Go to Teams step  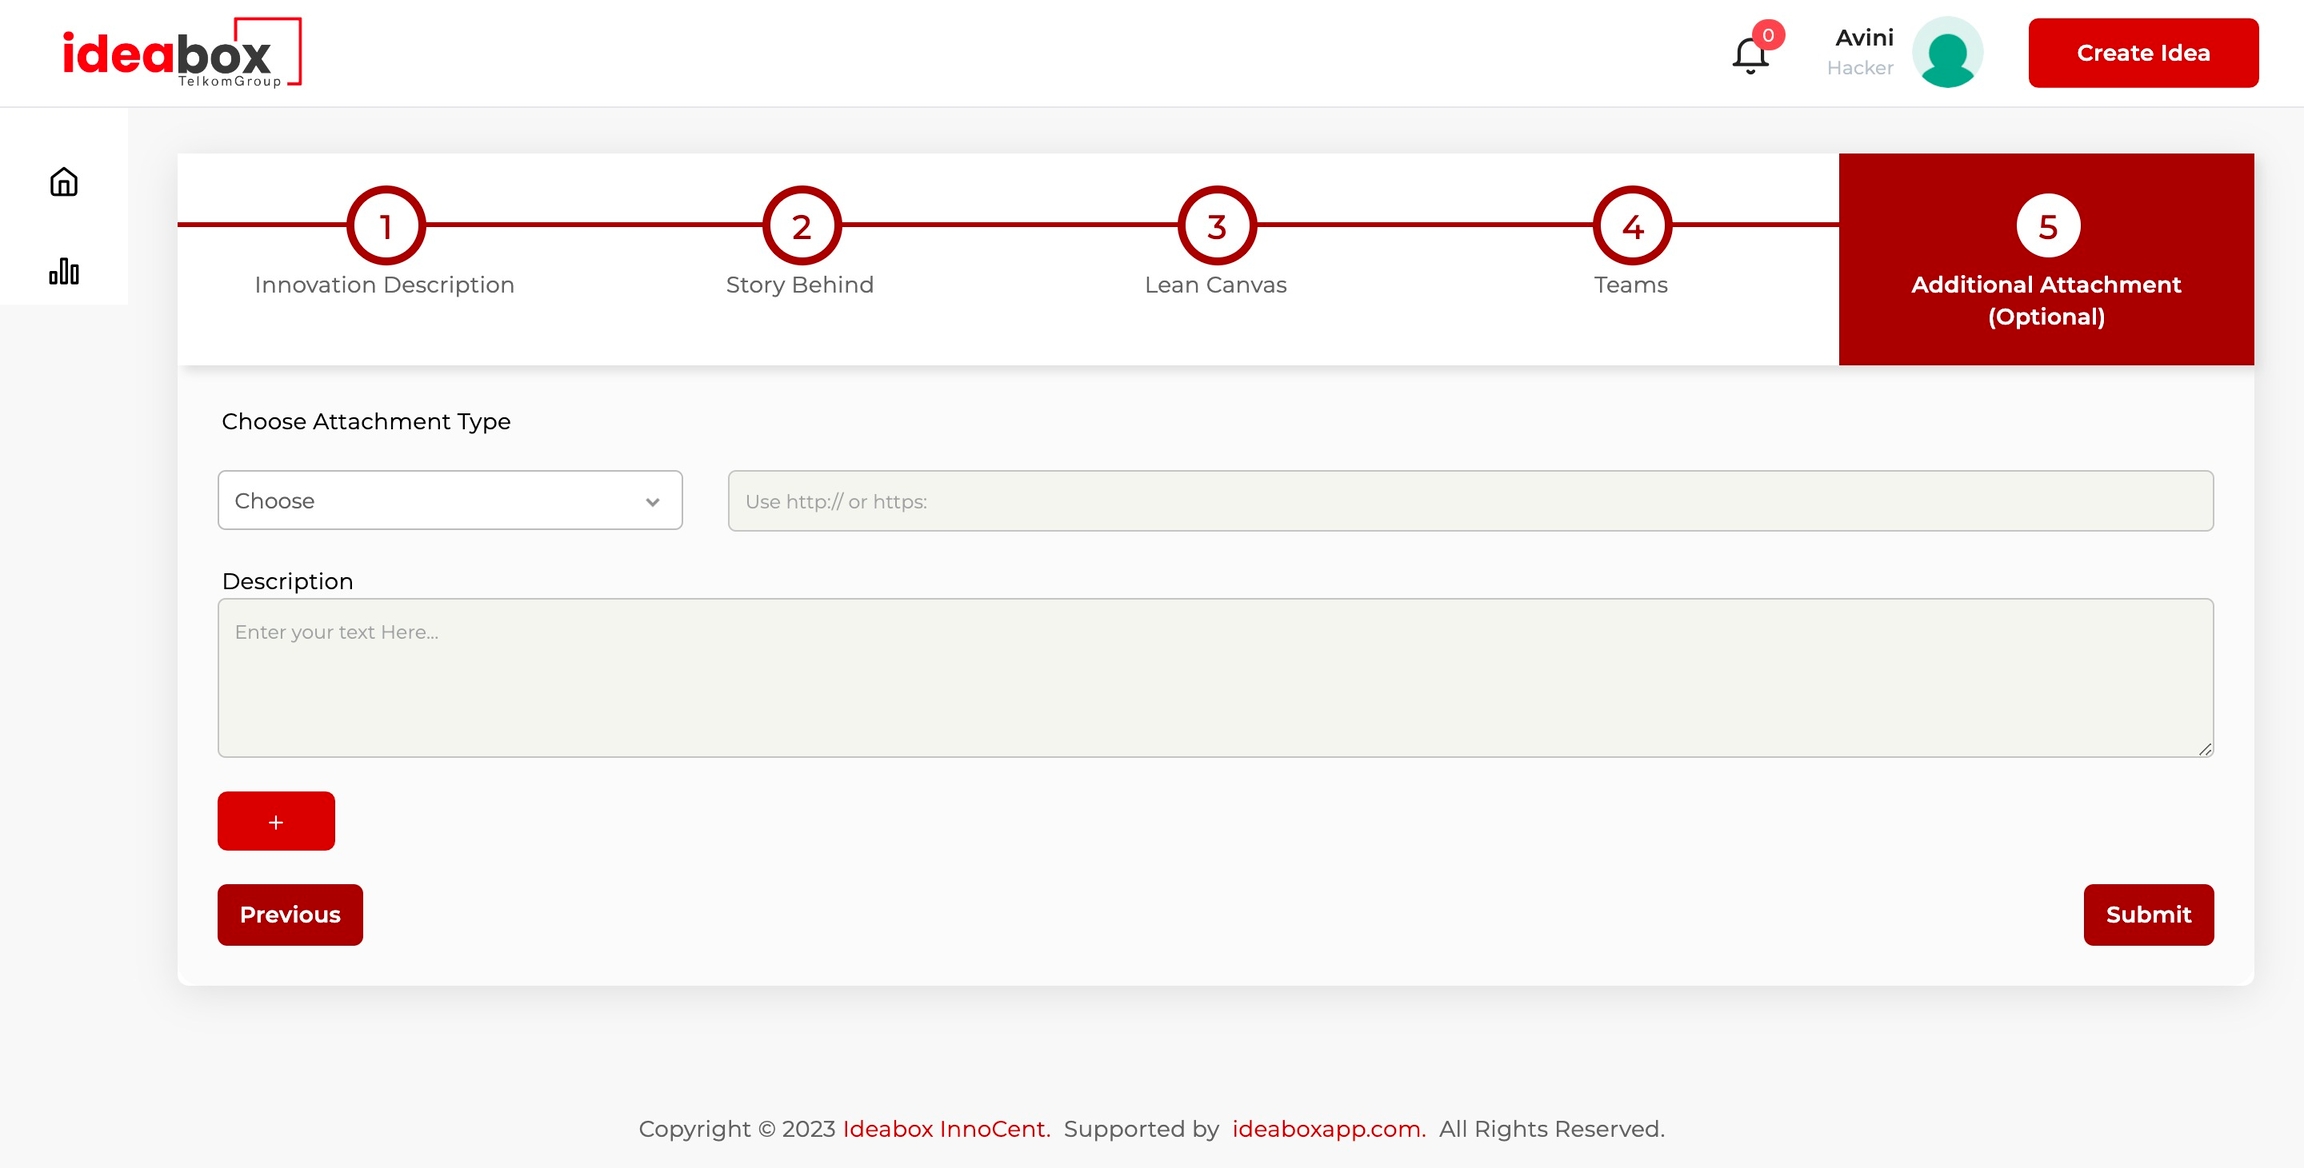(1631, 285)
